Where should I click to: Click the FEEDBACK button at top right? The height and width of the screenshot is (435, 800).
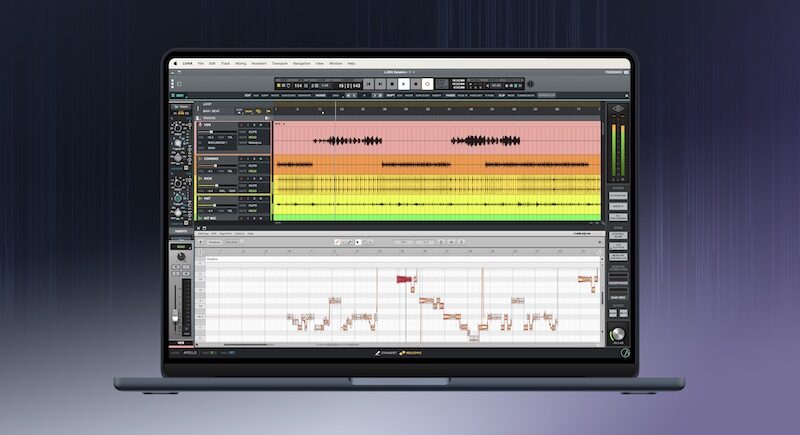[x=615, y=73]
